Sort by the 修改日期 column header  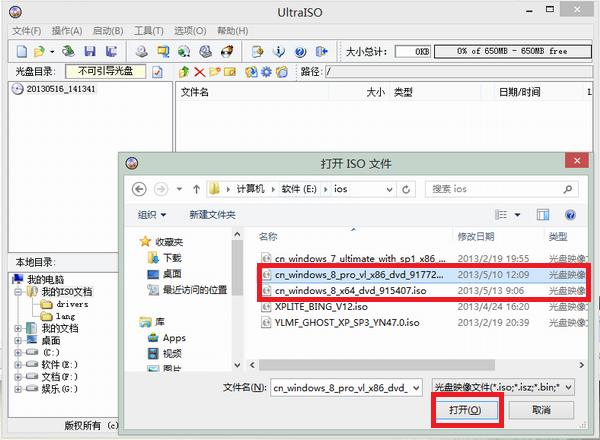click(x=476, y=237)
